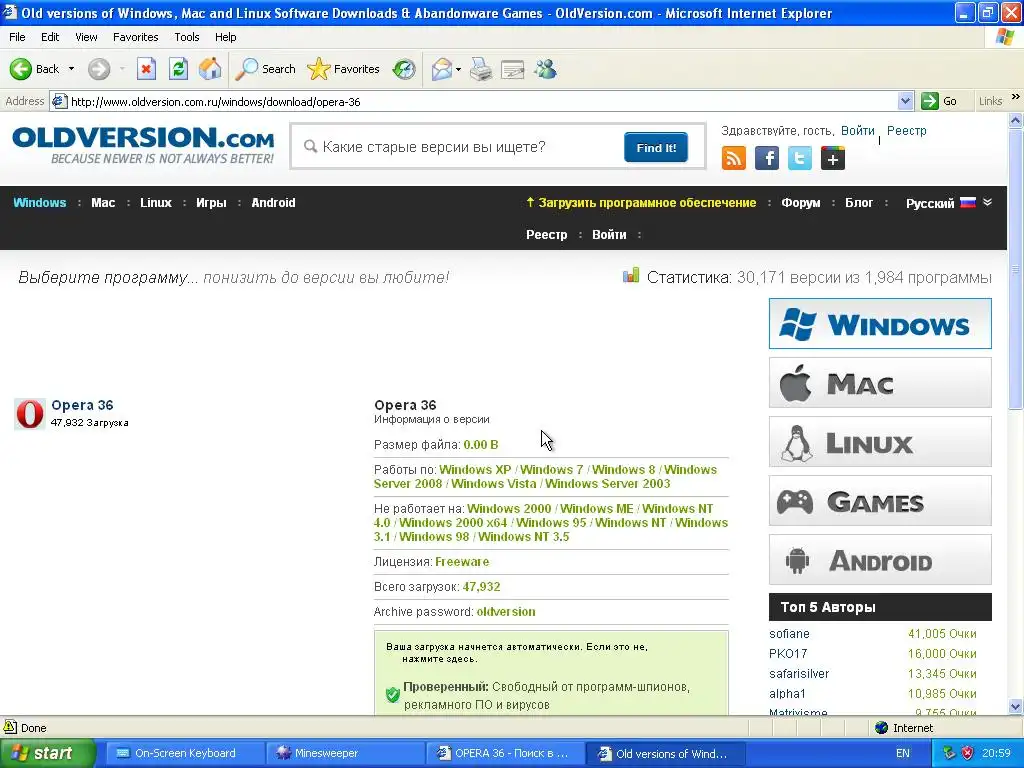Click the network tray icon next to EN
Viewport: 1024px width, 768px height.
(x=949, y=753)
